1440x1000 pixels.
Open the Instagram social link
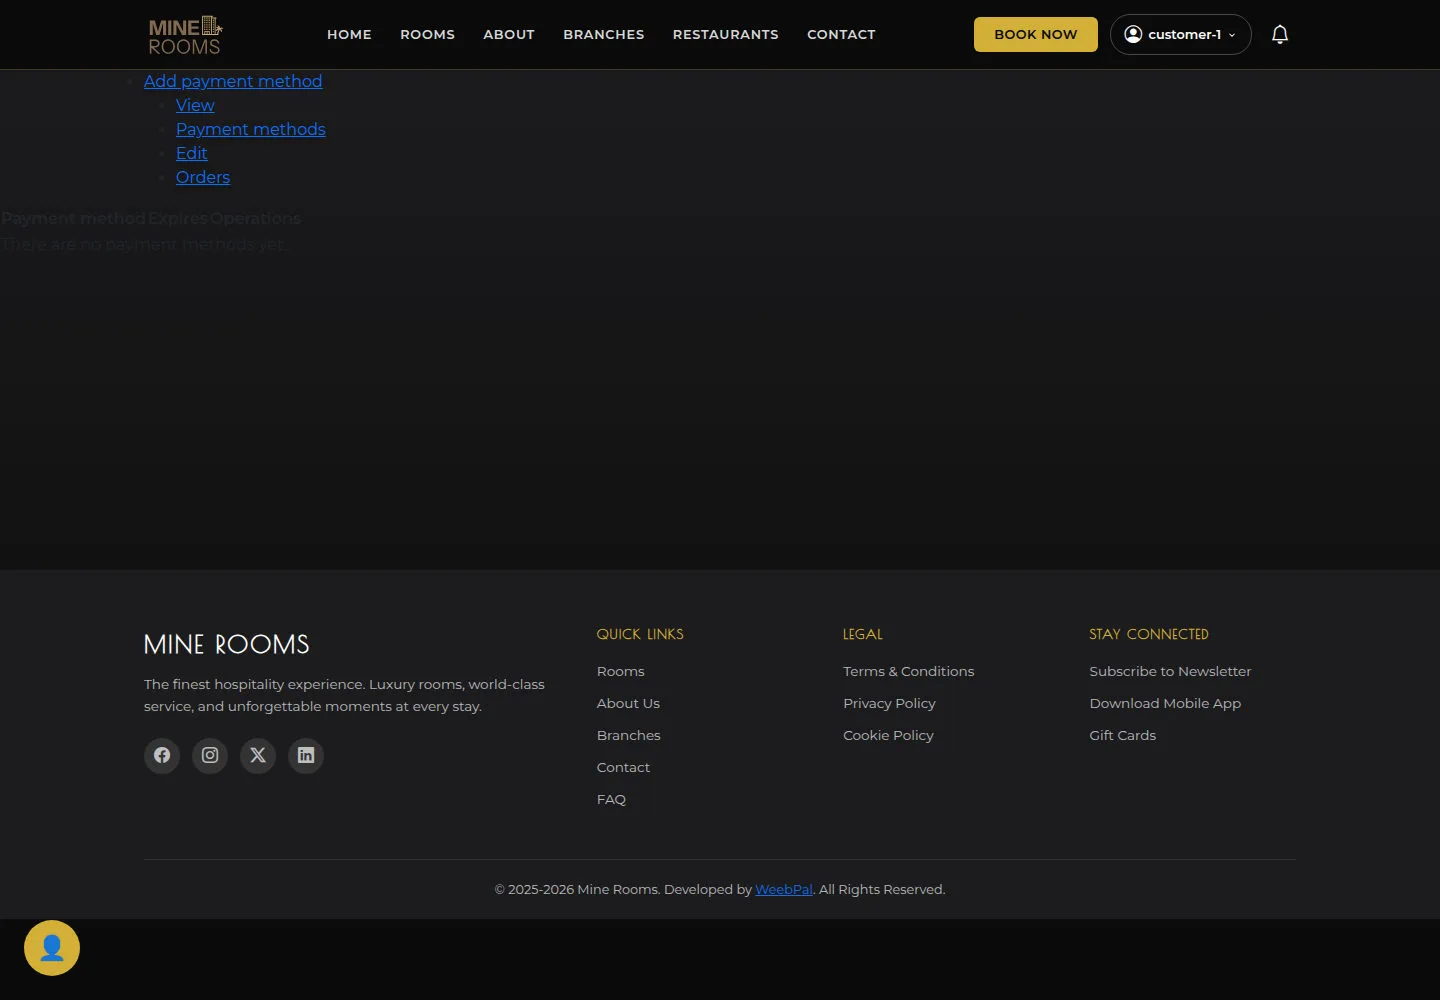coord(210,755)
